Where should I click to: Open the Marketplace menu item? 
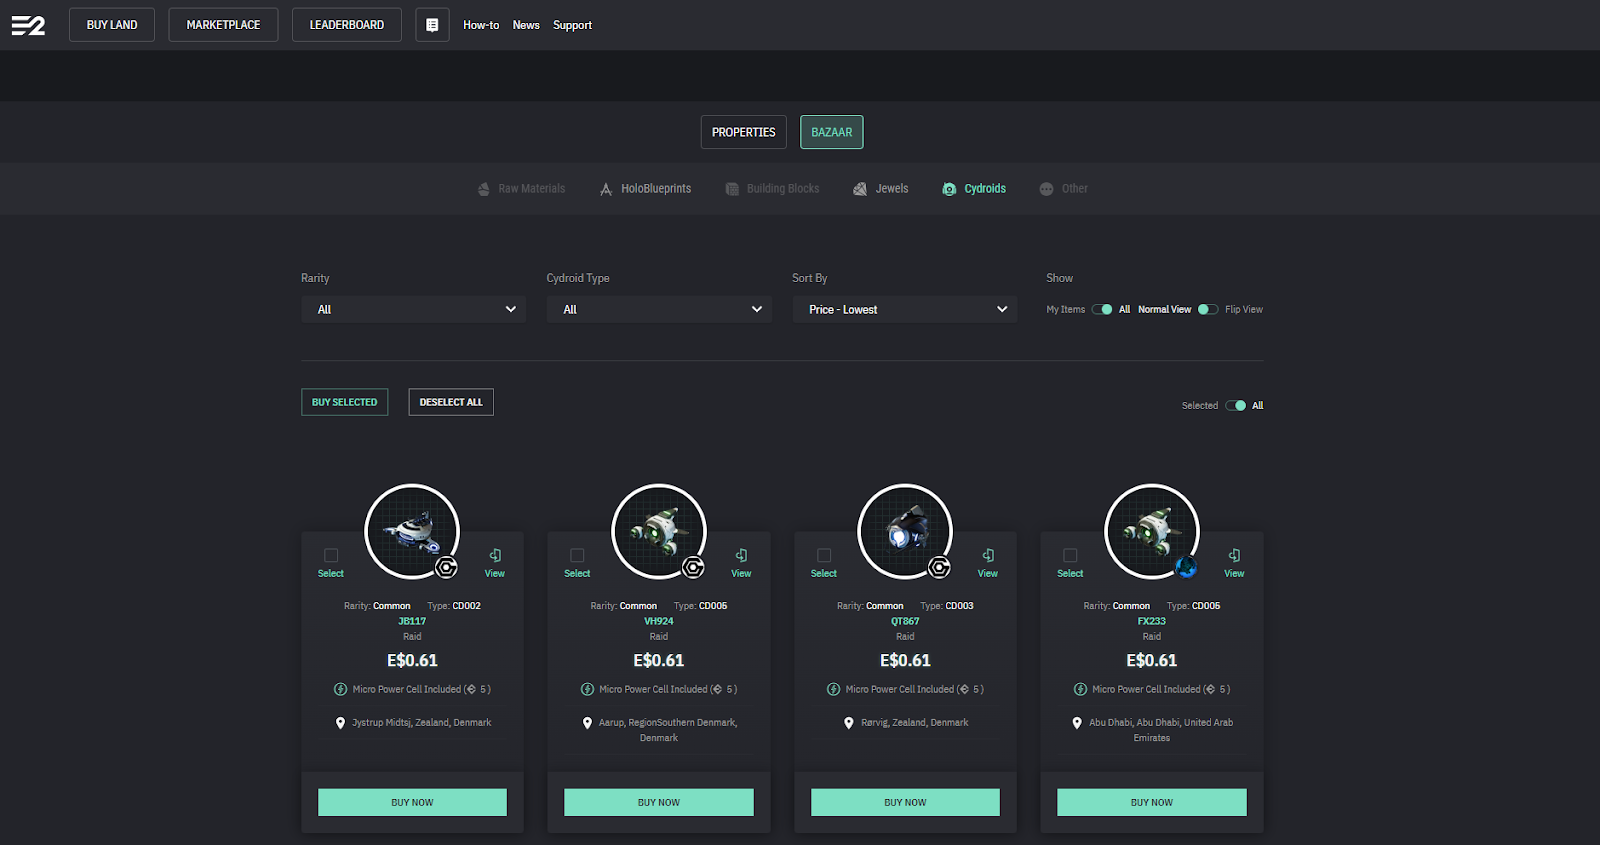pyautogui.click(x=223, y=25)
